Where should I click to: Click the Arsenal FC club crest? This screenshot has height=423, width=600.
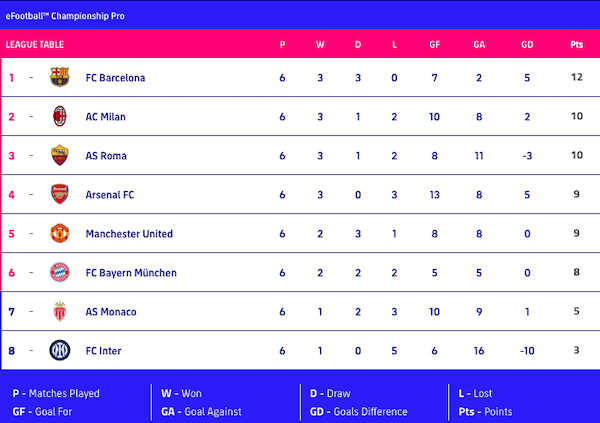click(59, 195)
